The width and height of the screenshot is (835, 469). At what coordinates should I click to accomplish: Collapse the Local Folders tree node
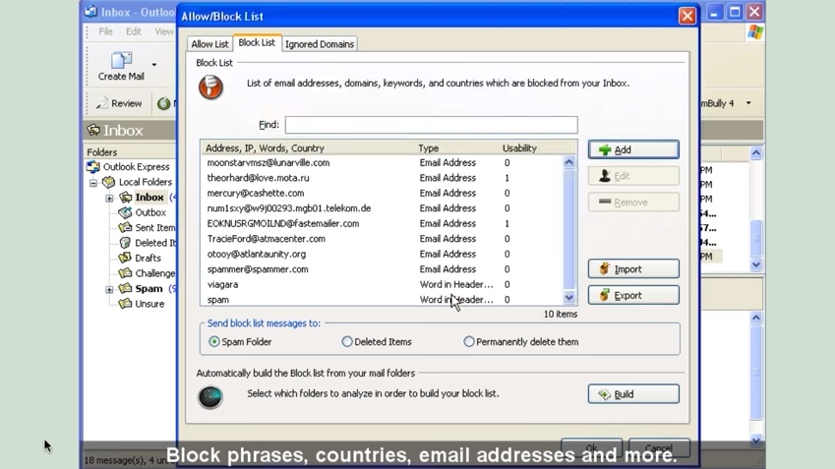(93, 183)
